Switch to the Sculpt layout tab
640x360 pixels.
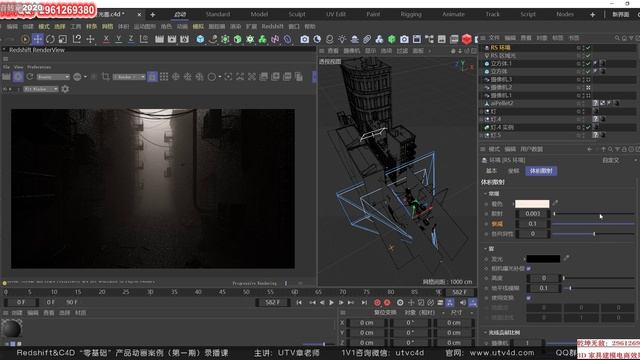(x=297, y=14)
